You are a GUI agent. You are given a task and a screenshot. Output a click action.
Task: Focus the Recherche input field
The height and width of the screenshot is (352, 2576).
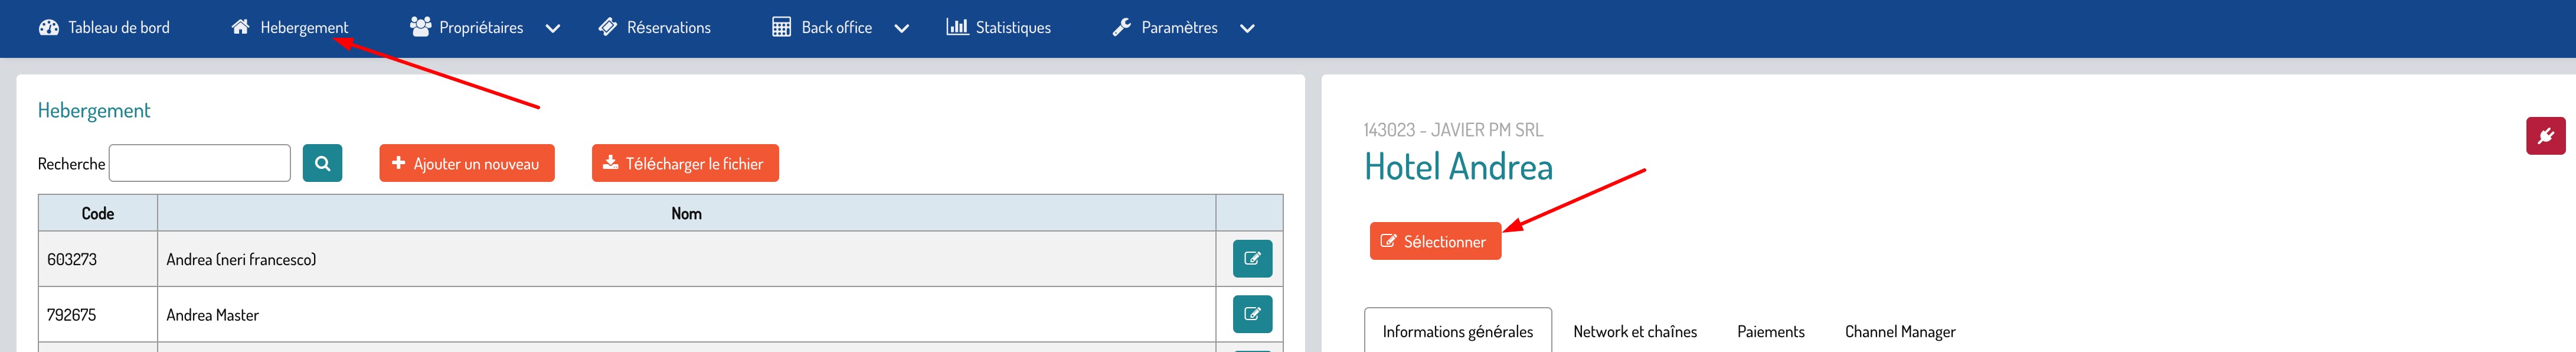point(199,163)
